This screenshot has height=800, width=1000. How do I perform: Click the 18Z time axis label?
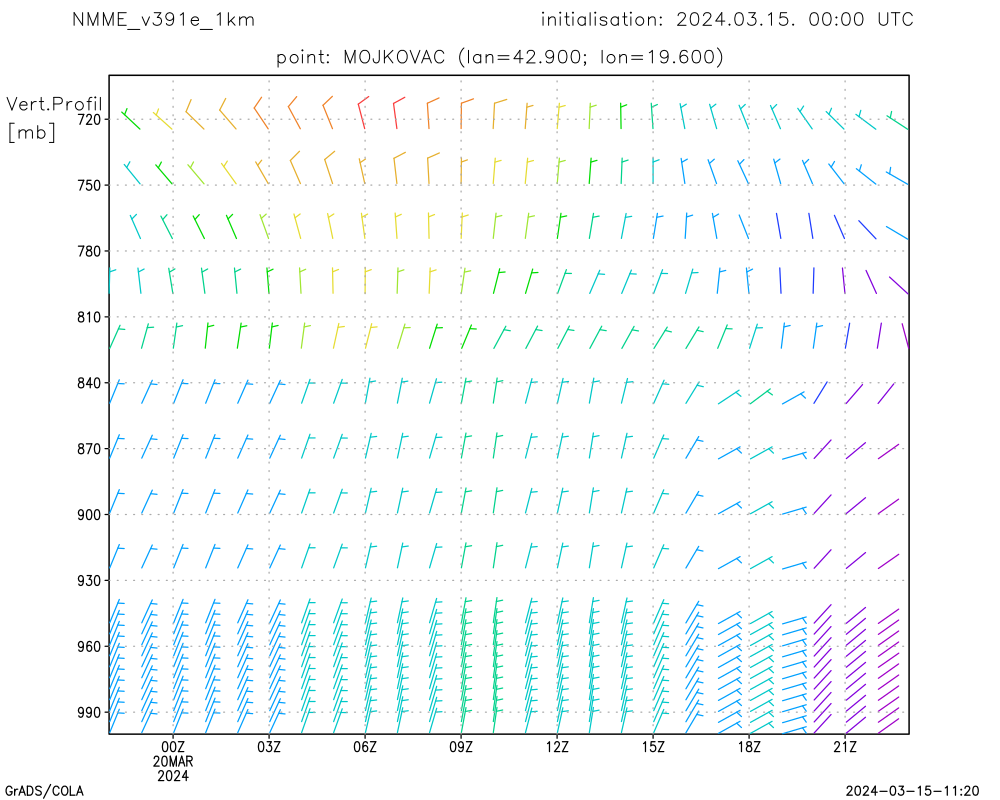pos(749,747)
